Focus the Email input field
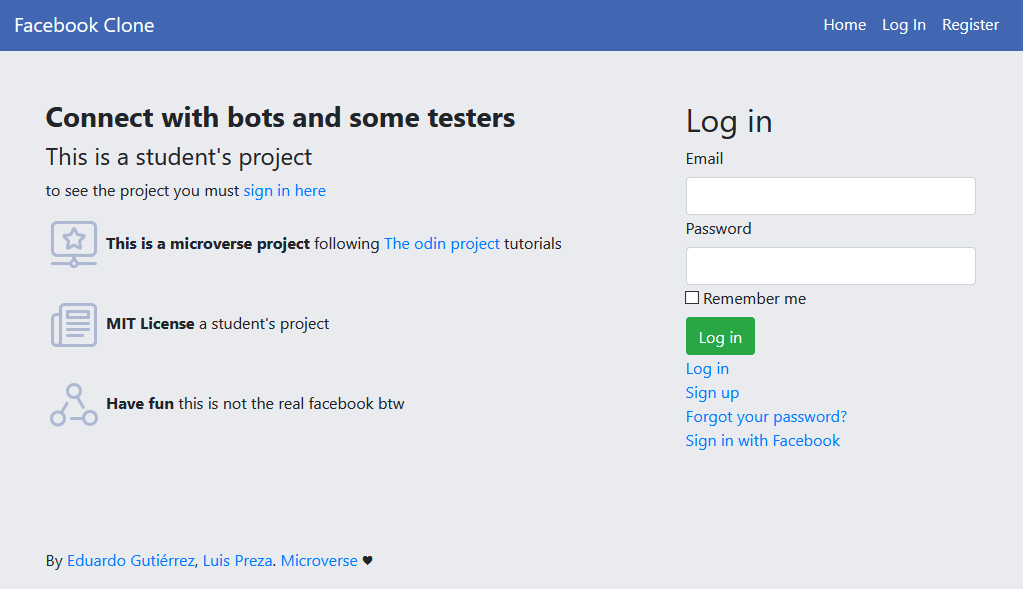 (x=831, y=196)
